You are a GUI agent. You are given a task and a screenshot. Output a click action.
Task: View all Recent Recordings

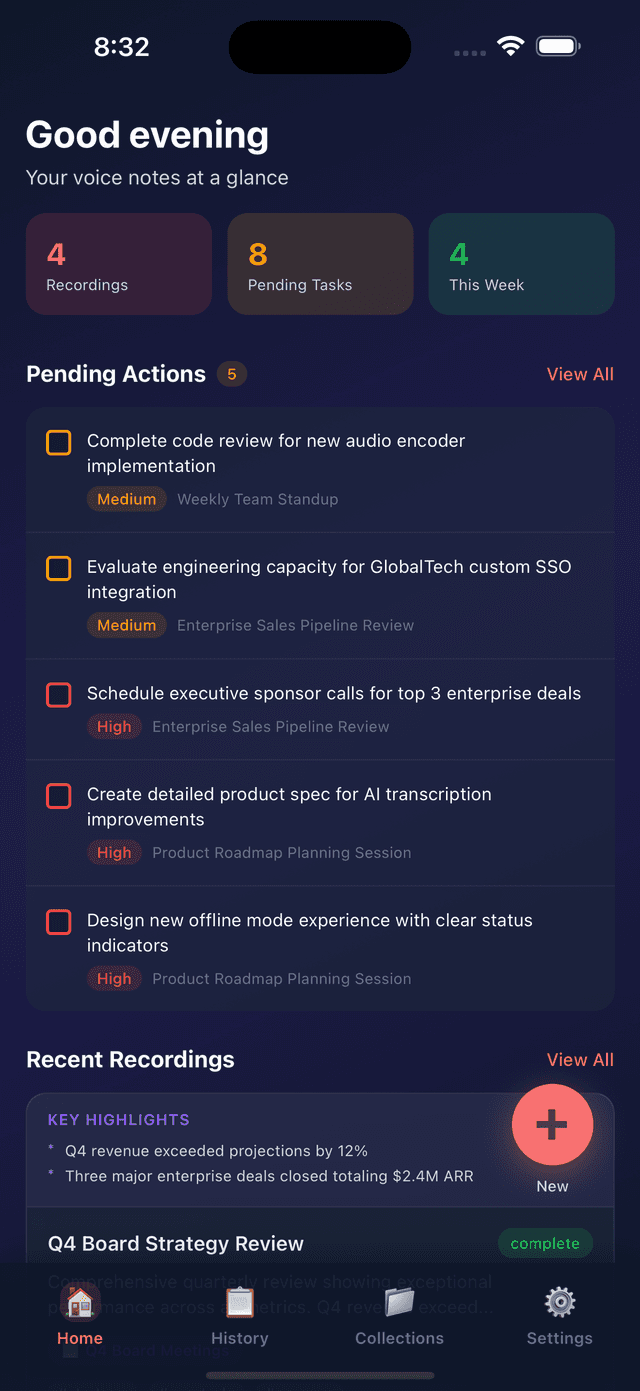click(580, 1060)
